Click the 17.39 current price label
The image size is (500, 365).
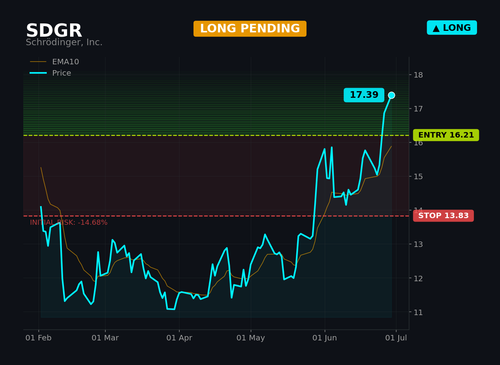click(x=364, y=95)
